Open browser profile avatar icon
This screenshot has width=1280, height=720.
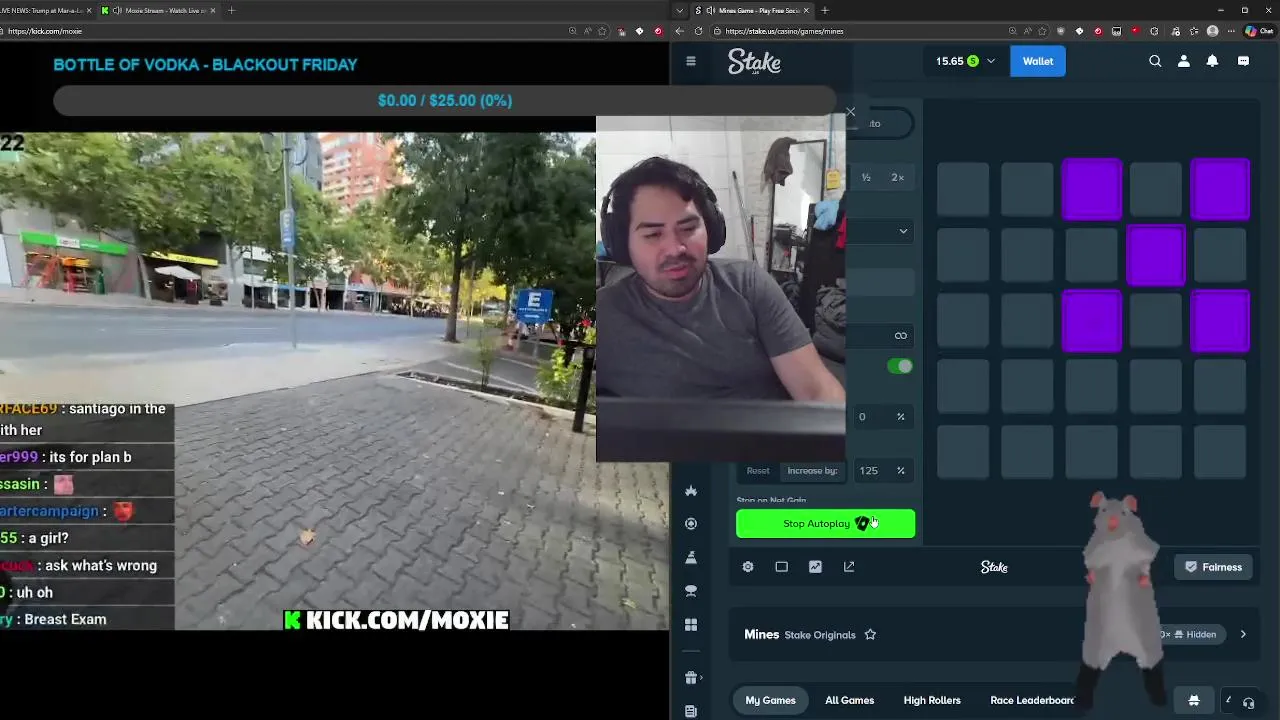[1213, 31]
